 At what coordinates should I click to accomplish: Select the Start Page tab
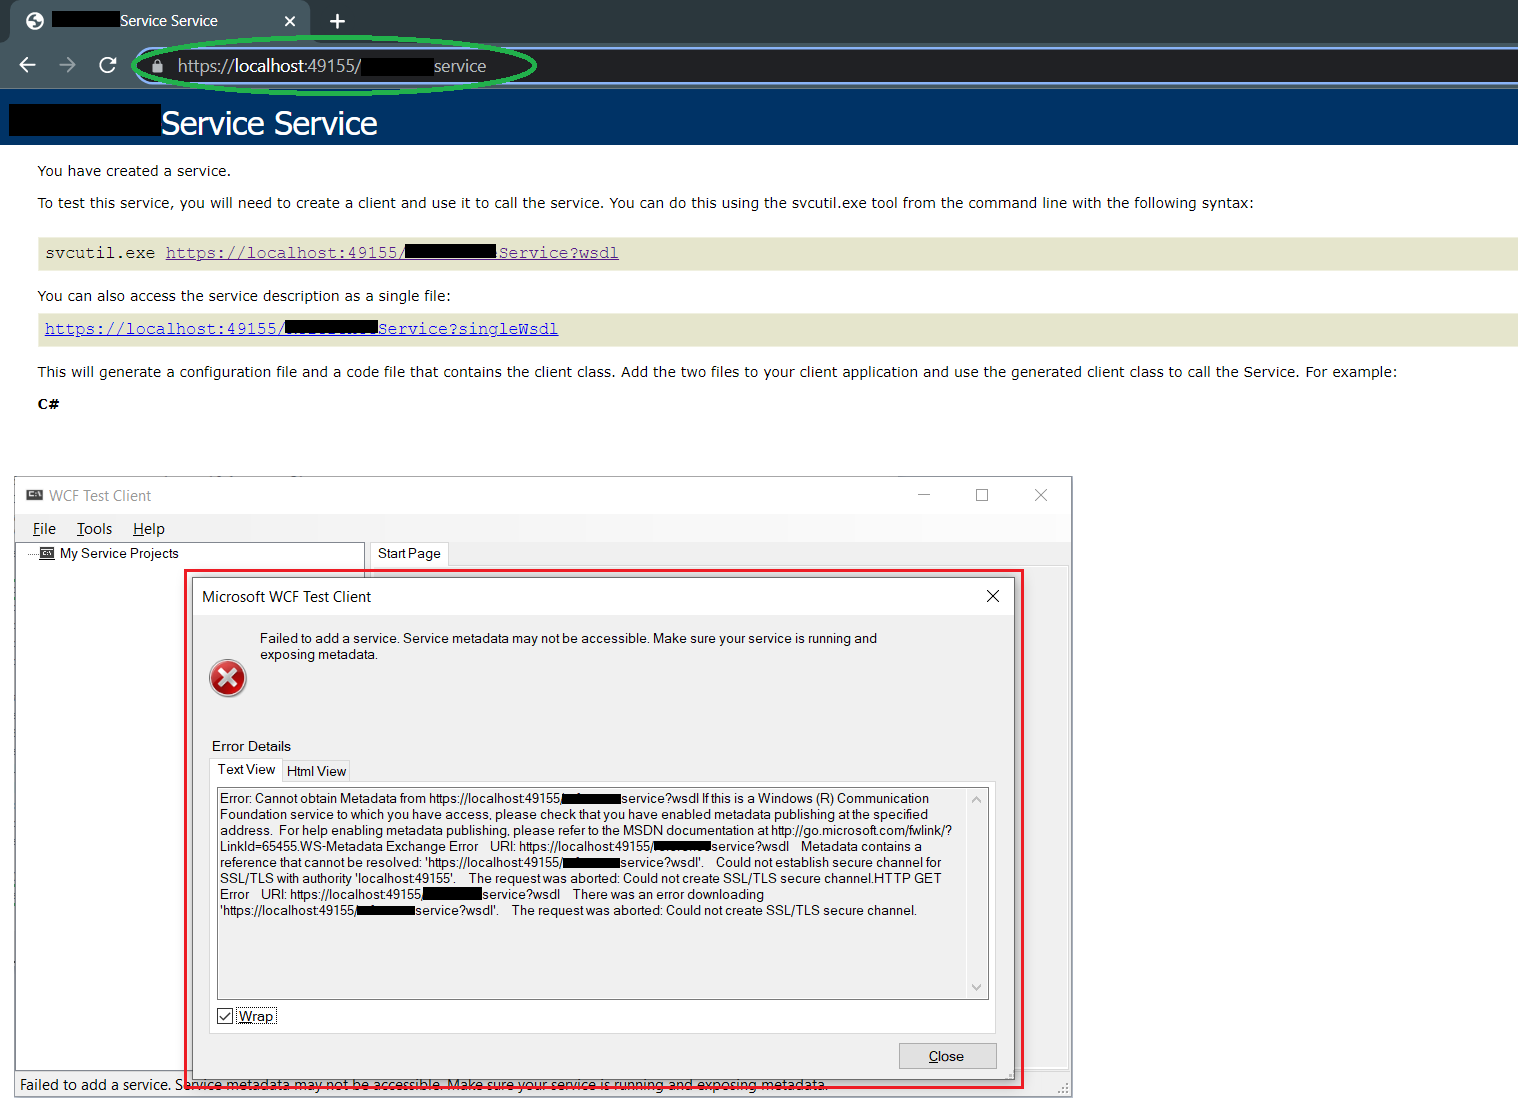point(409,553)
